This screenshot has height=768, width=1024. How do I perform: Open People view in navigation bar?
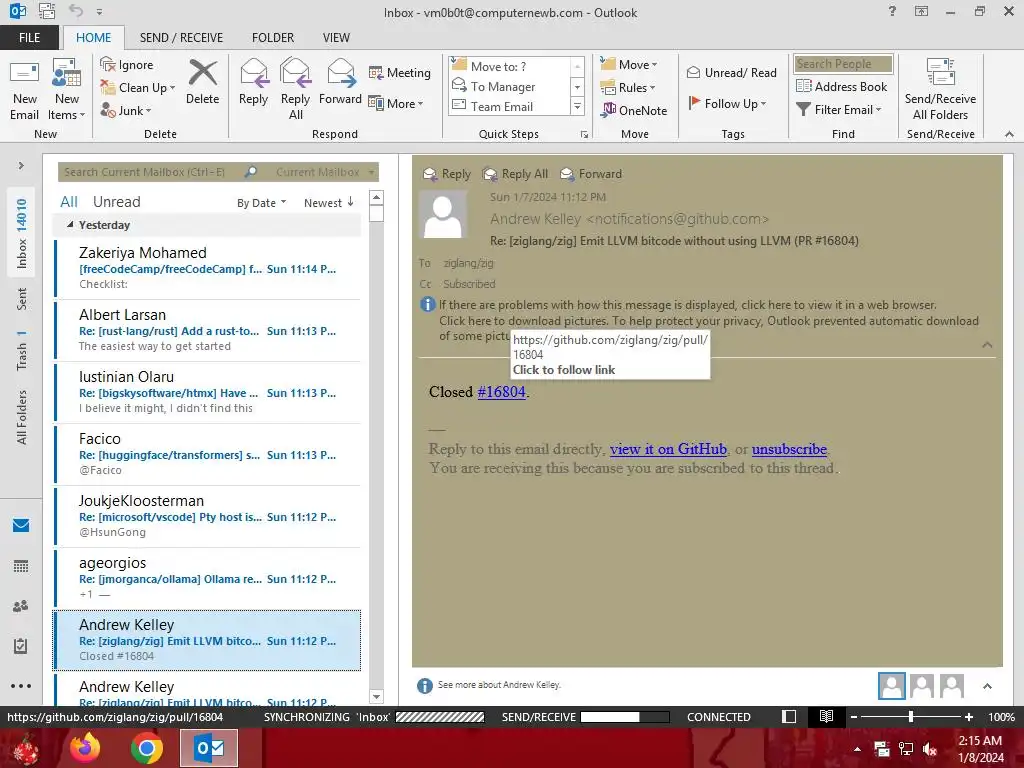coord(21,606)
